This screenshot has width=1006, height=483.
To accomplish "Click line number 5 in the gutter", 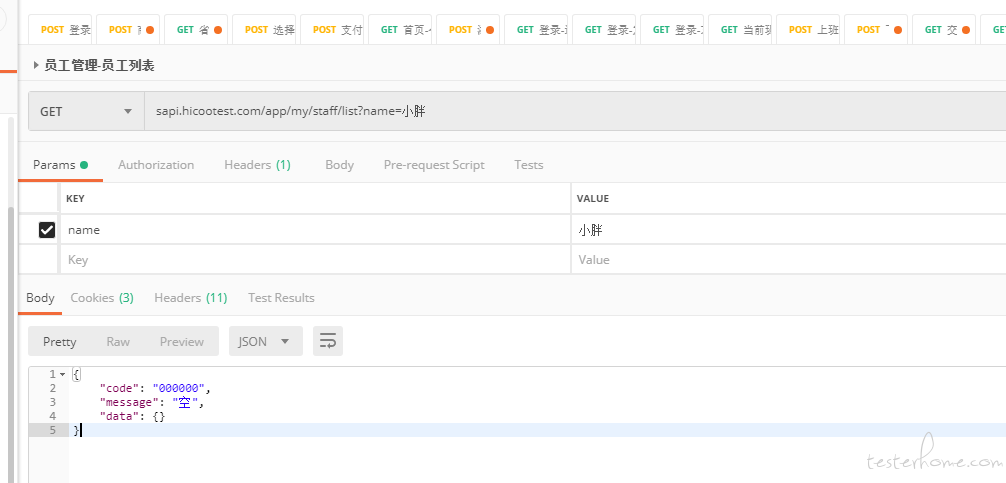I will pos(53,430).
